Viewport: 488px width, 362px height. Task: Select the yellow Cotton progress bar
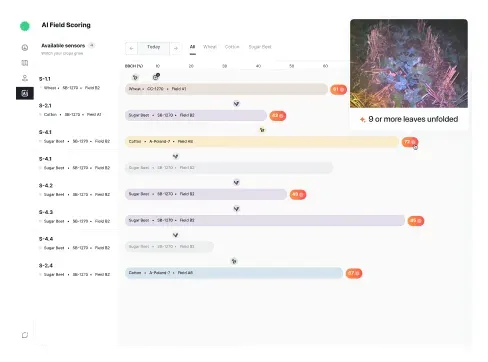coord(262,142)
